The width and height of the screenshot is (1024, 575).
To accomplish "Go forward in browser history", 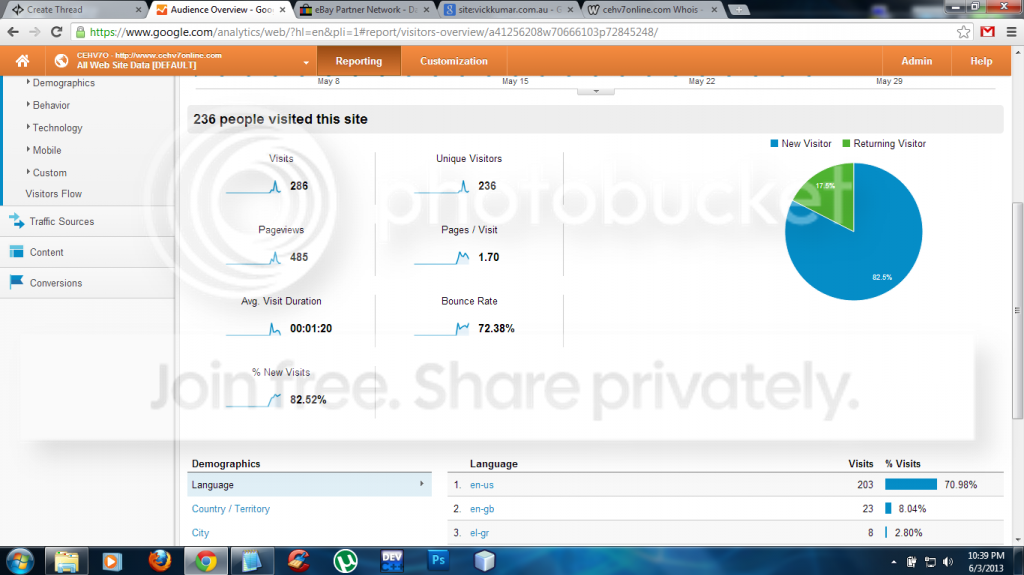I will point(35,32).
